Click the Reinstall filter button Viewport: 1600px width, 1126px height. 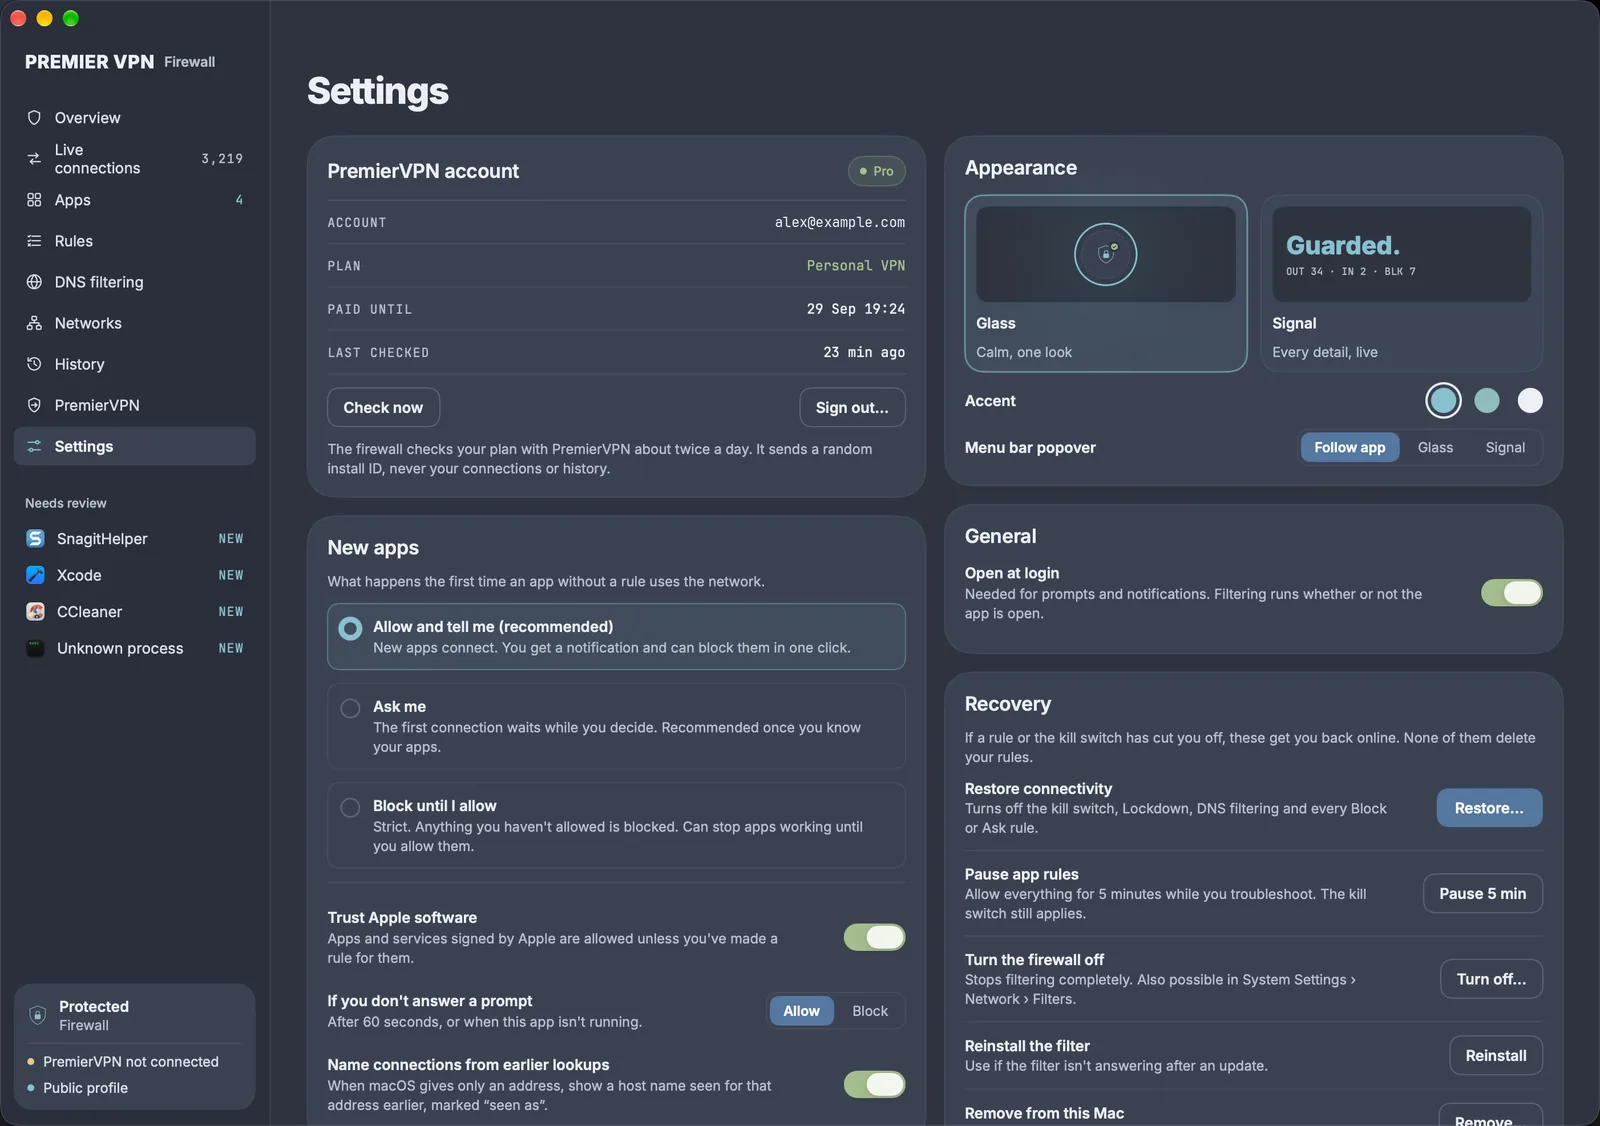click(x=1495, y=1055)
